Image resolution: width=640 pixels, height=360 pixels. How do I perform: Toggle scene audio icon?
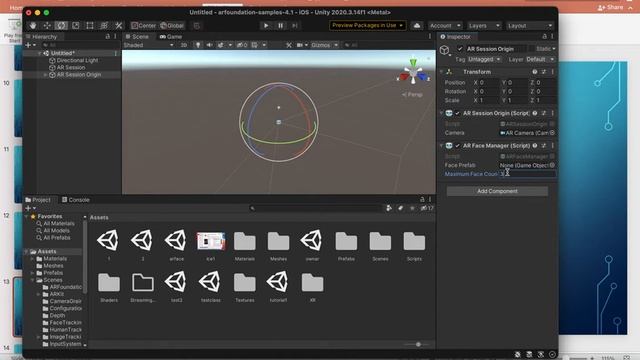click(x=209, y=45)
